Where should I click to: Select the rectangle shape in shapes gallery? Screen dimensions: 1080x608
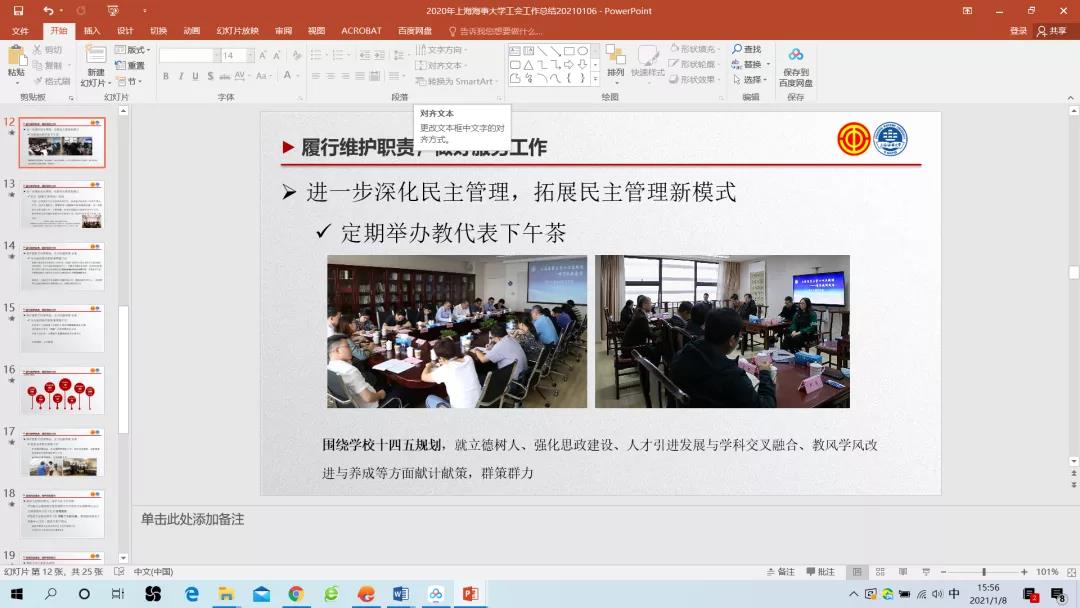tap(569, 51)
